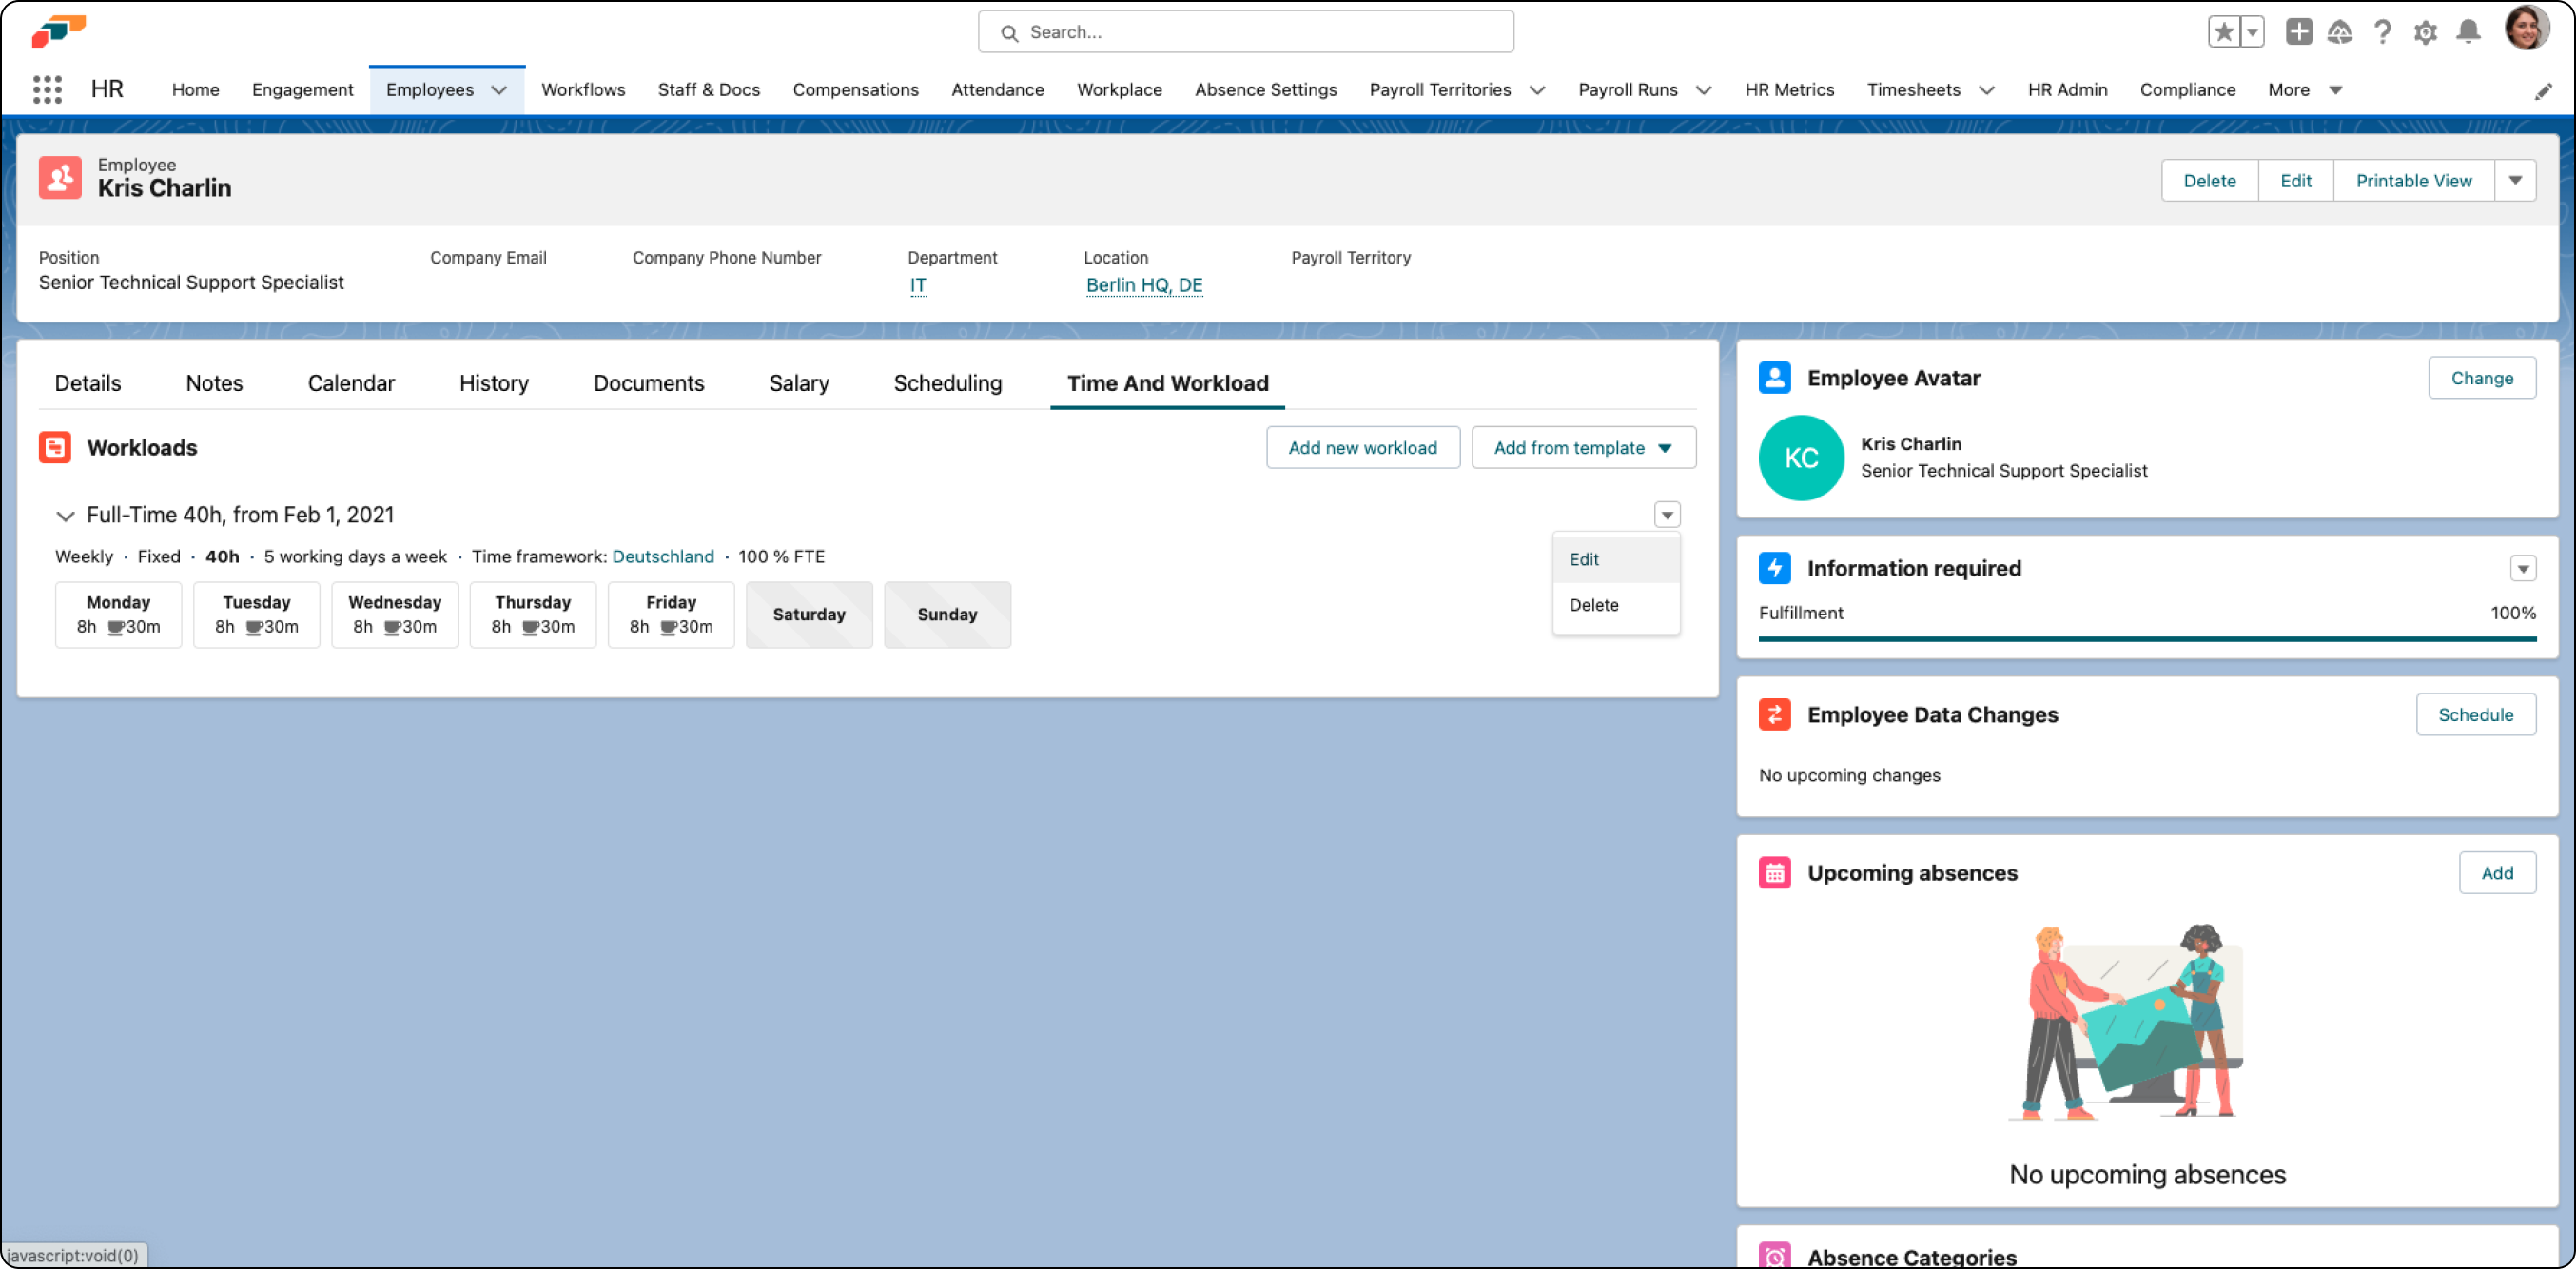Open the user profile avatar
Screen dimensions: 2576x1269
[x=2525, y=28]
